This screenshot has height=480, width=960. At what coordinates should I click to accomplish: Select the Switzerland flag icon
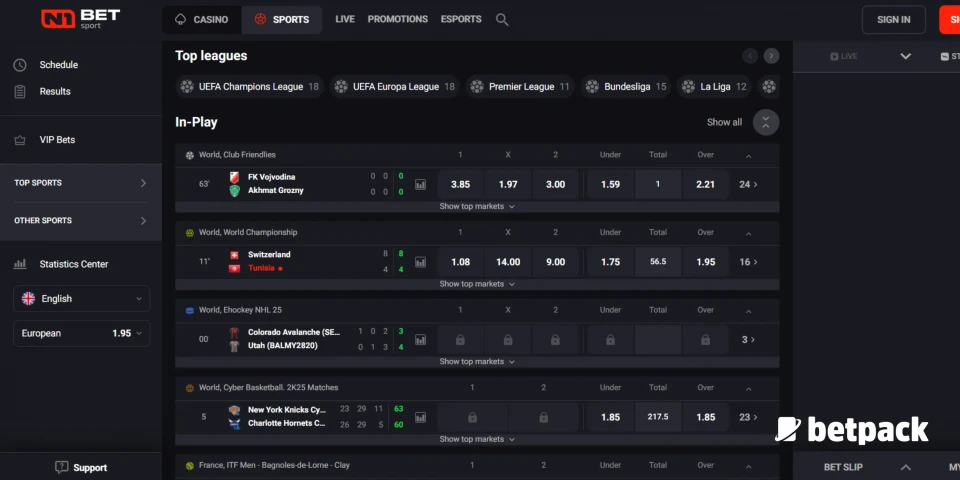coord(234,255)
